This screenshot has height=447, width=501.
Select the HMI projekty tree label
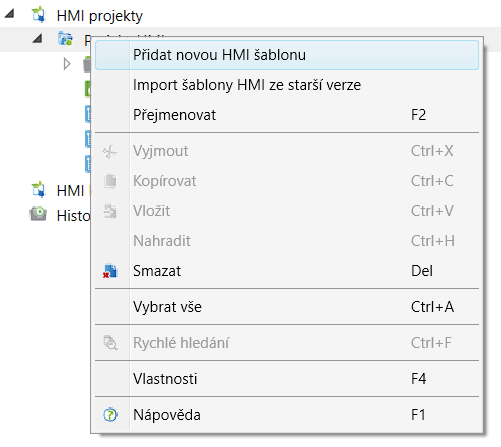pos(100,16)
